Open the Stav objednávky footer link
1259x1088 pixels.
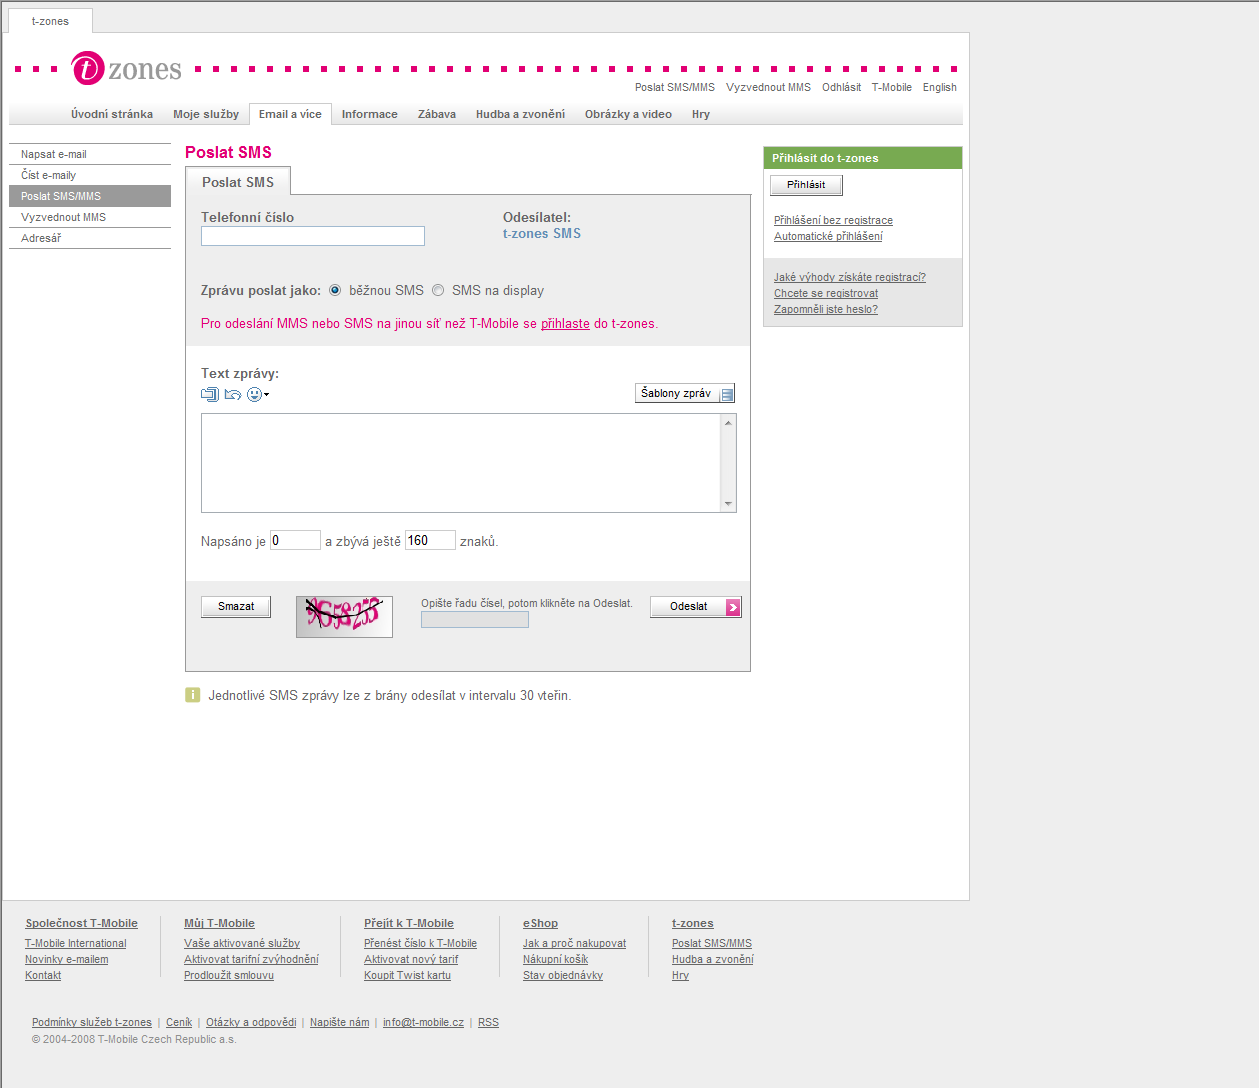pyautogui.click(x=563, y=976)
